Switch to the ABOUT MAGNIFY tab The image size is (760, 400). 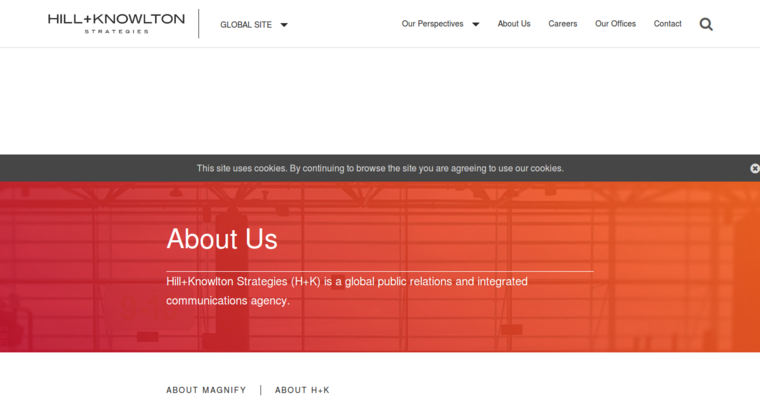(206, 390)
